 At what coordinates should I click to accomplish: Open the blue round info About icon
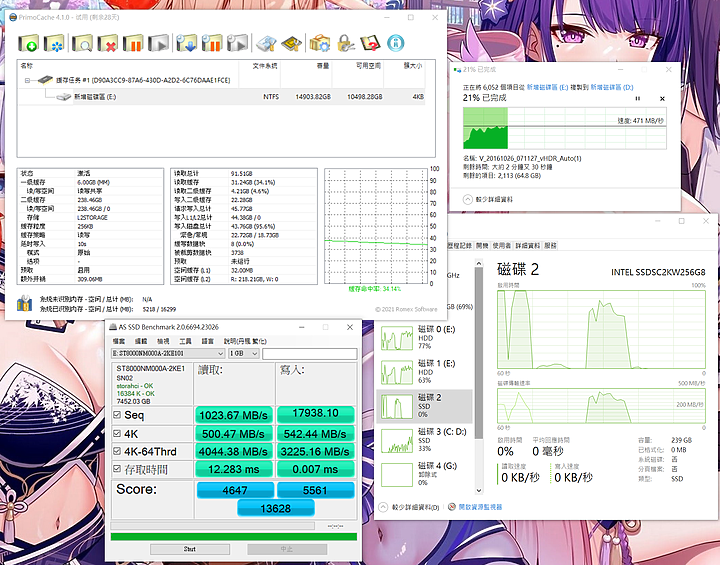395,43
